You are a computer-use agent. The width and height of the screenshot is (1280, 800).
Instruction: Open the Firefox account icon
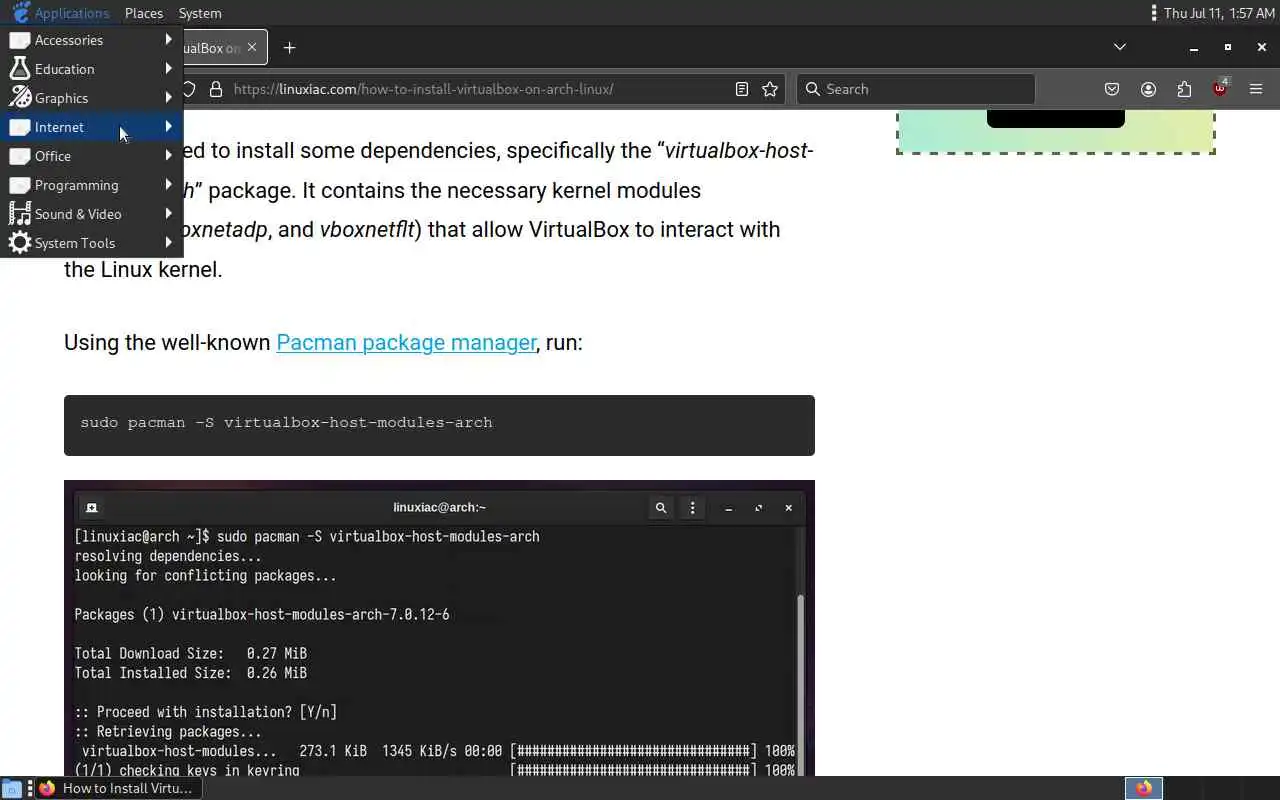[x=1148, y=89]
